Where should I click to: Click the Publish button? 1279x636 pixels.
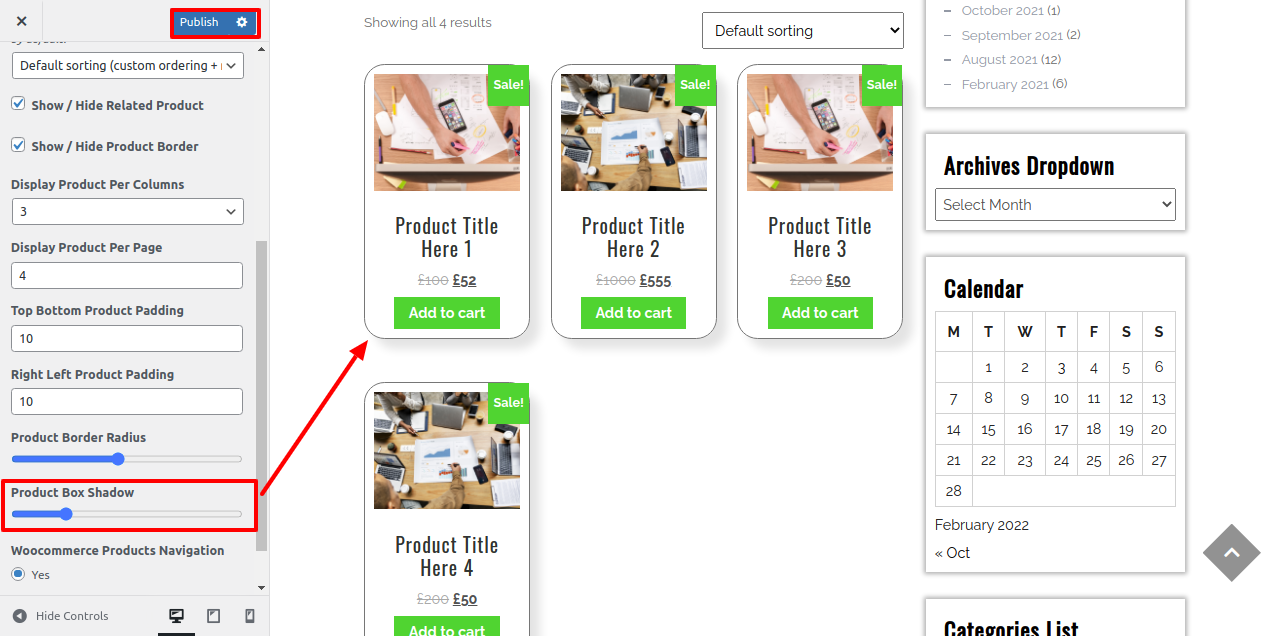200,22
